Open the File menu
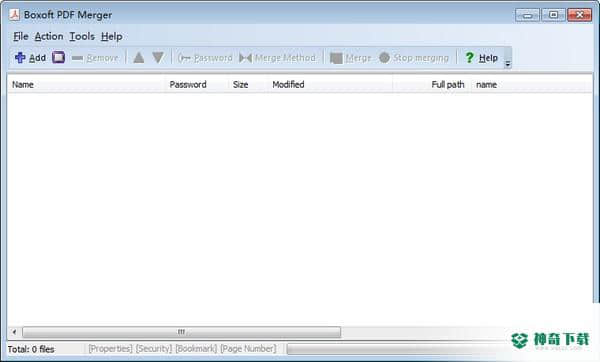 tap(21, 36)
